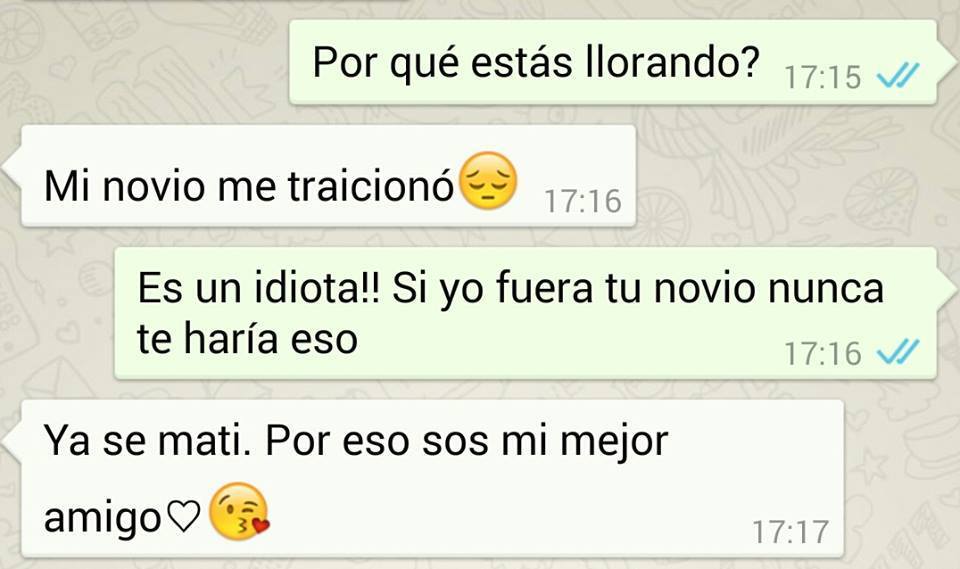Click the blue read checkmarks at 17:16

click(x=898, y=353)
